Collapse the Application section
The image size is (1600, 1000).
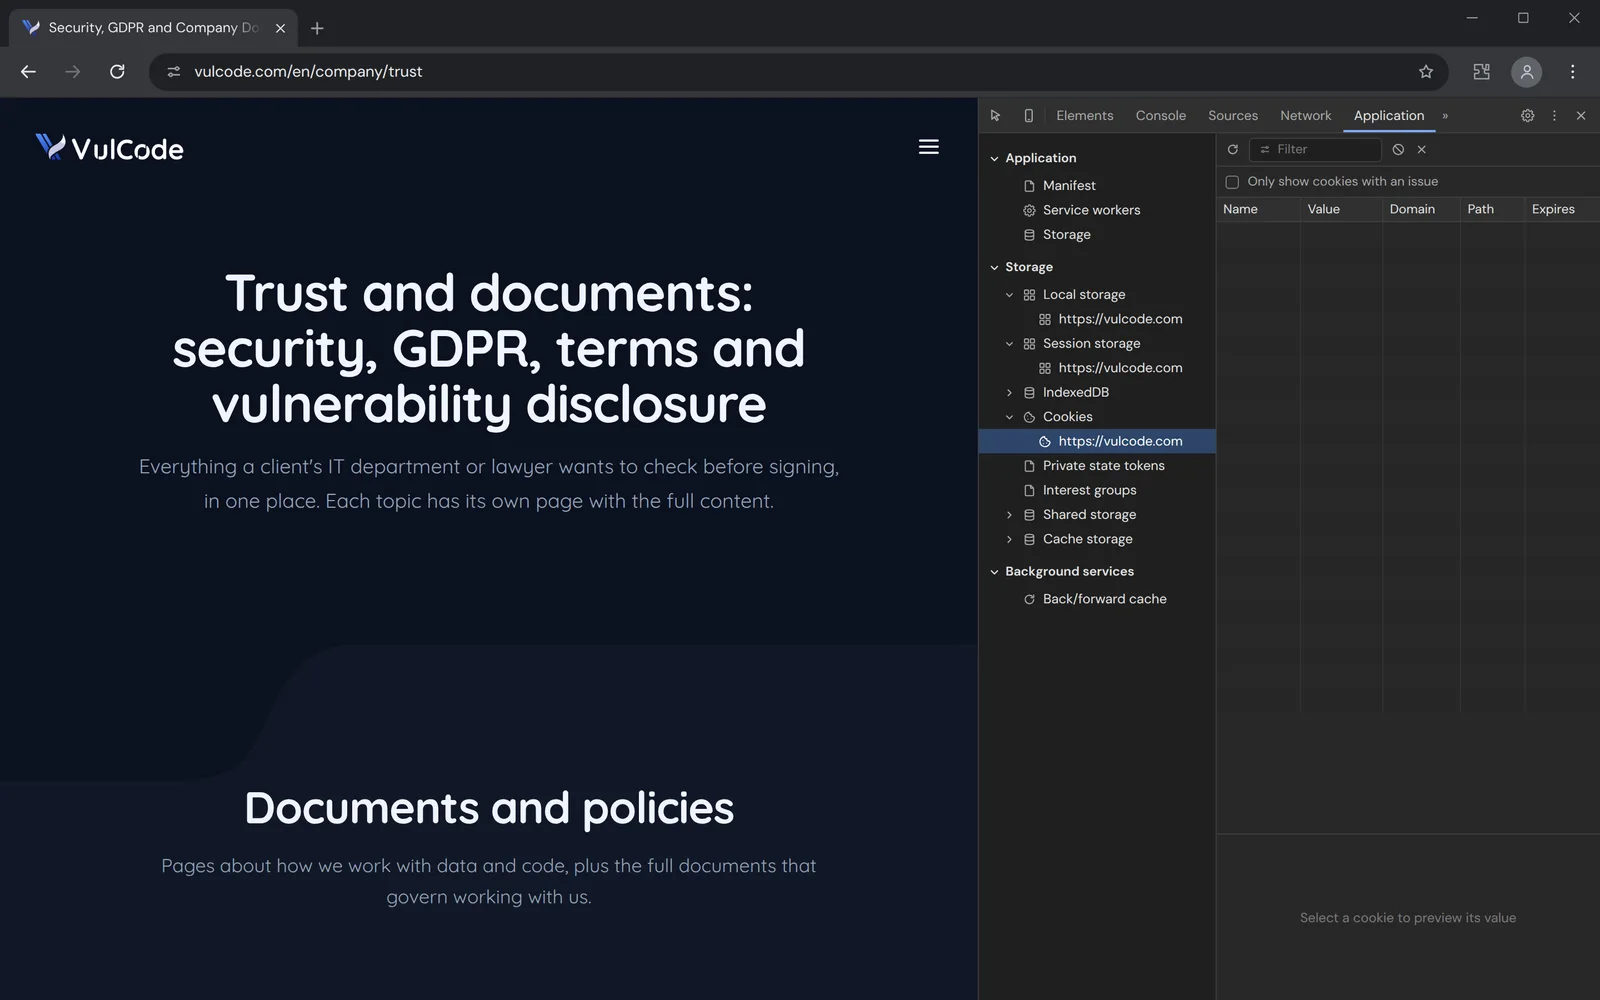point(994,159)
